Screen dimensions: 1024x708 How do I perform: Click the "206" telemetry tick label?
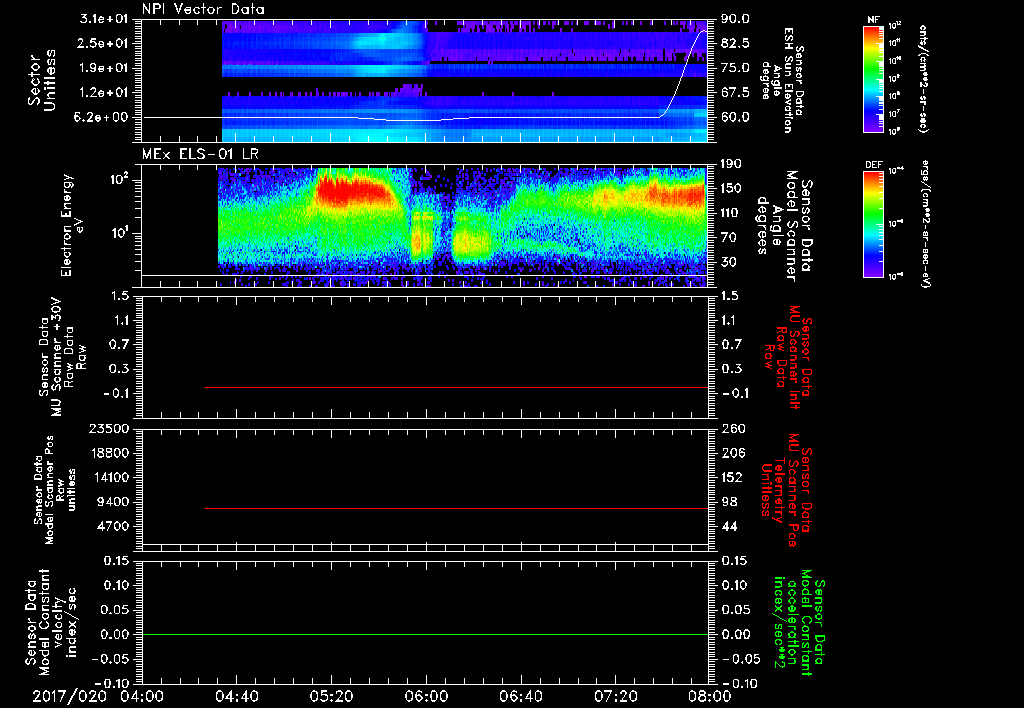[x=732, y=453]
